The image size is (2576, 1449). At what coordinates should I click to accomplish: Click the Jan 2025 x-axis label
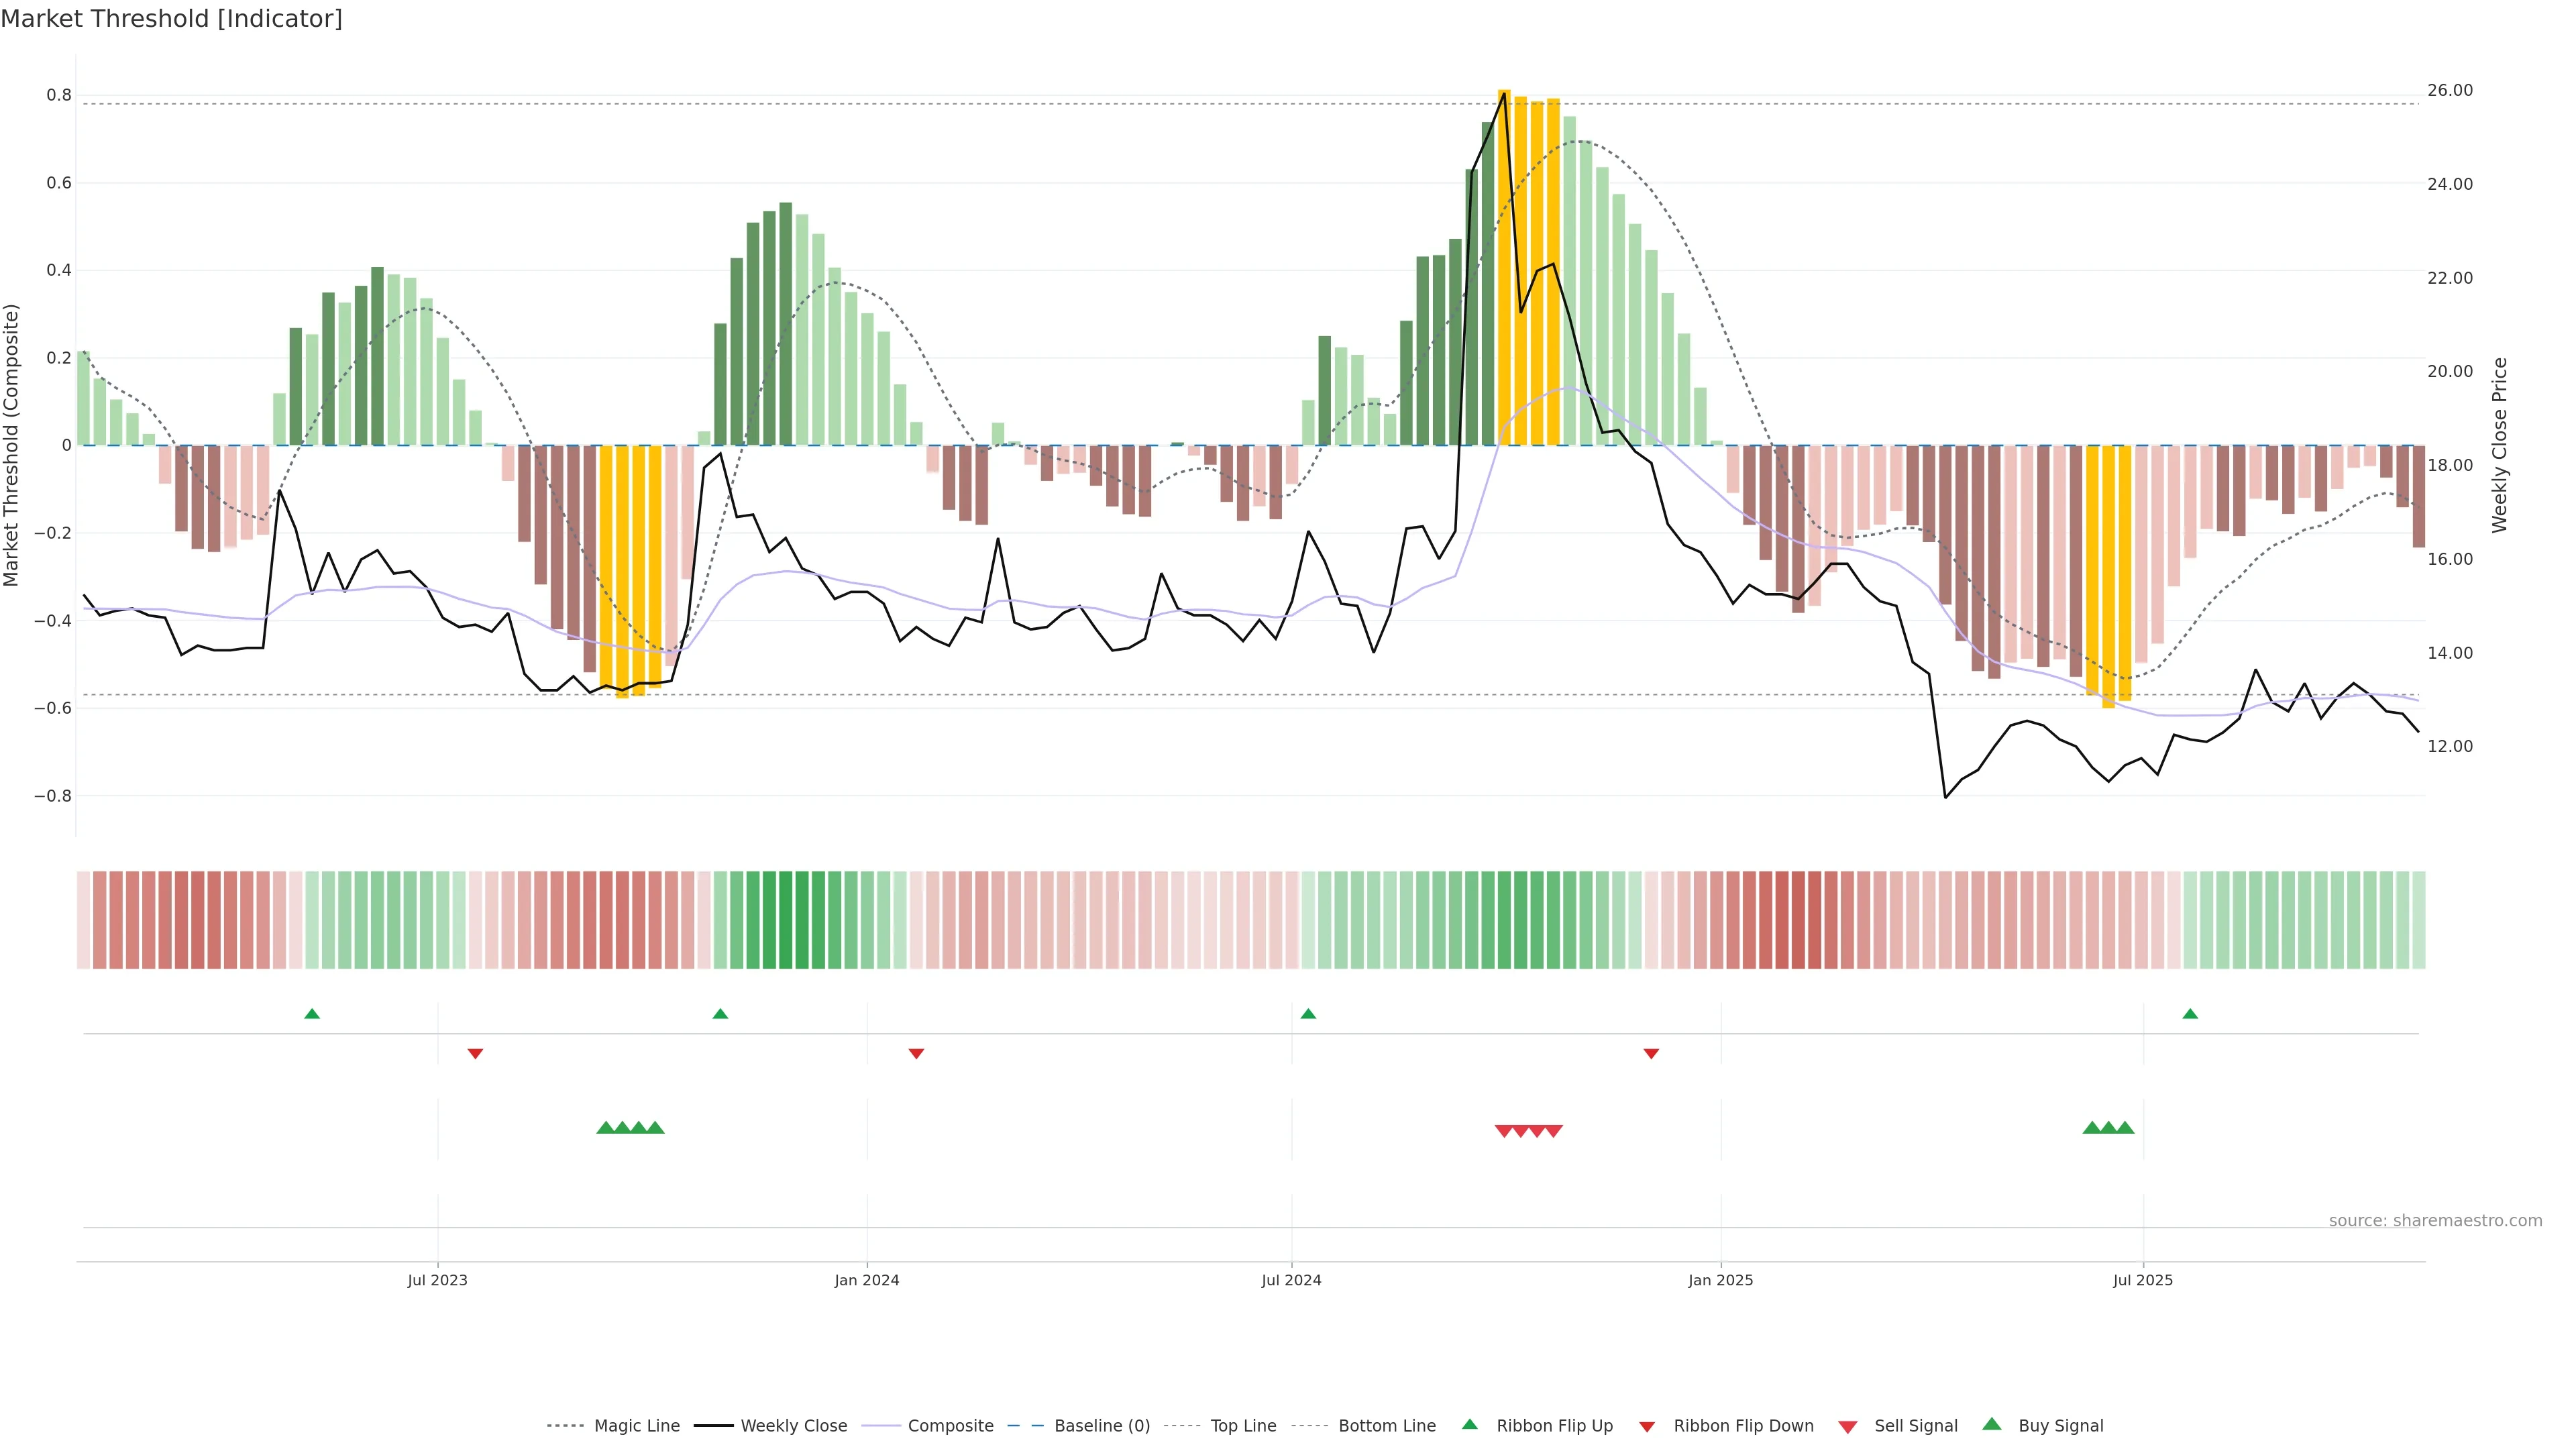tap(1720, 1280)
